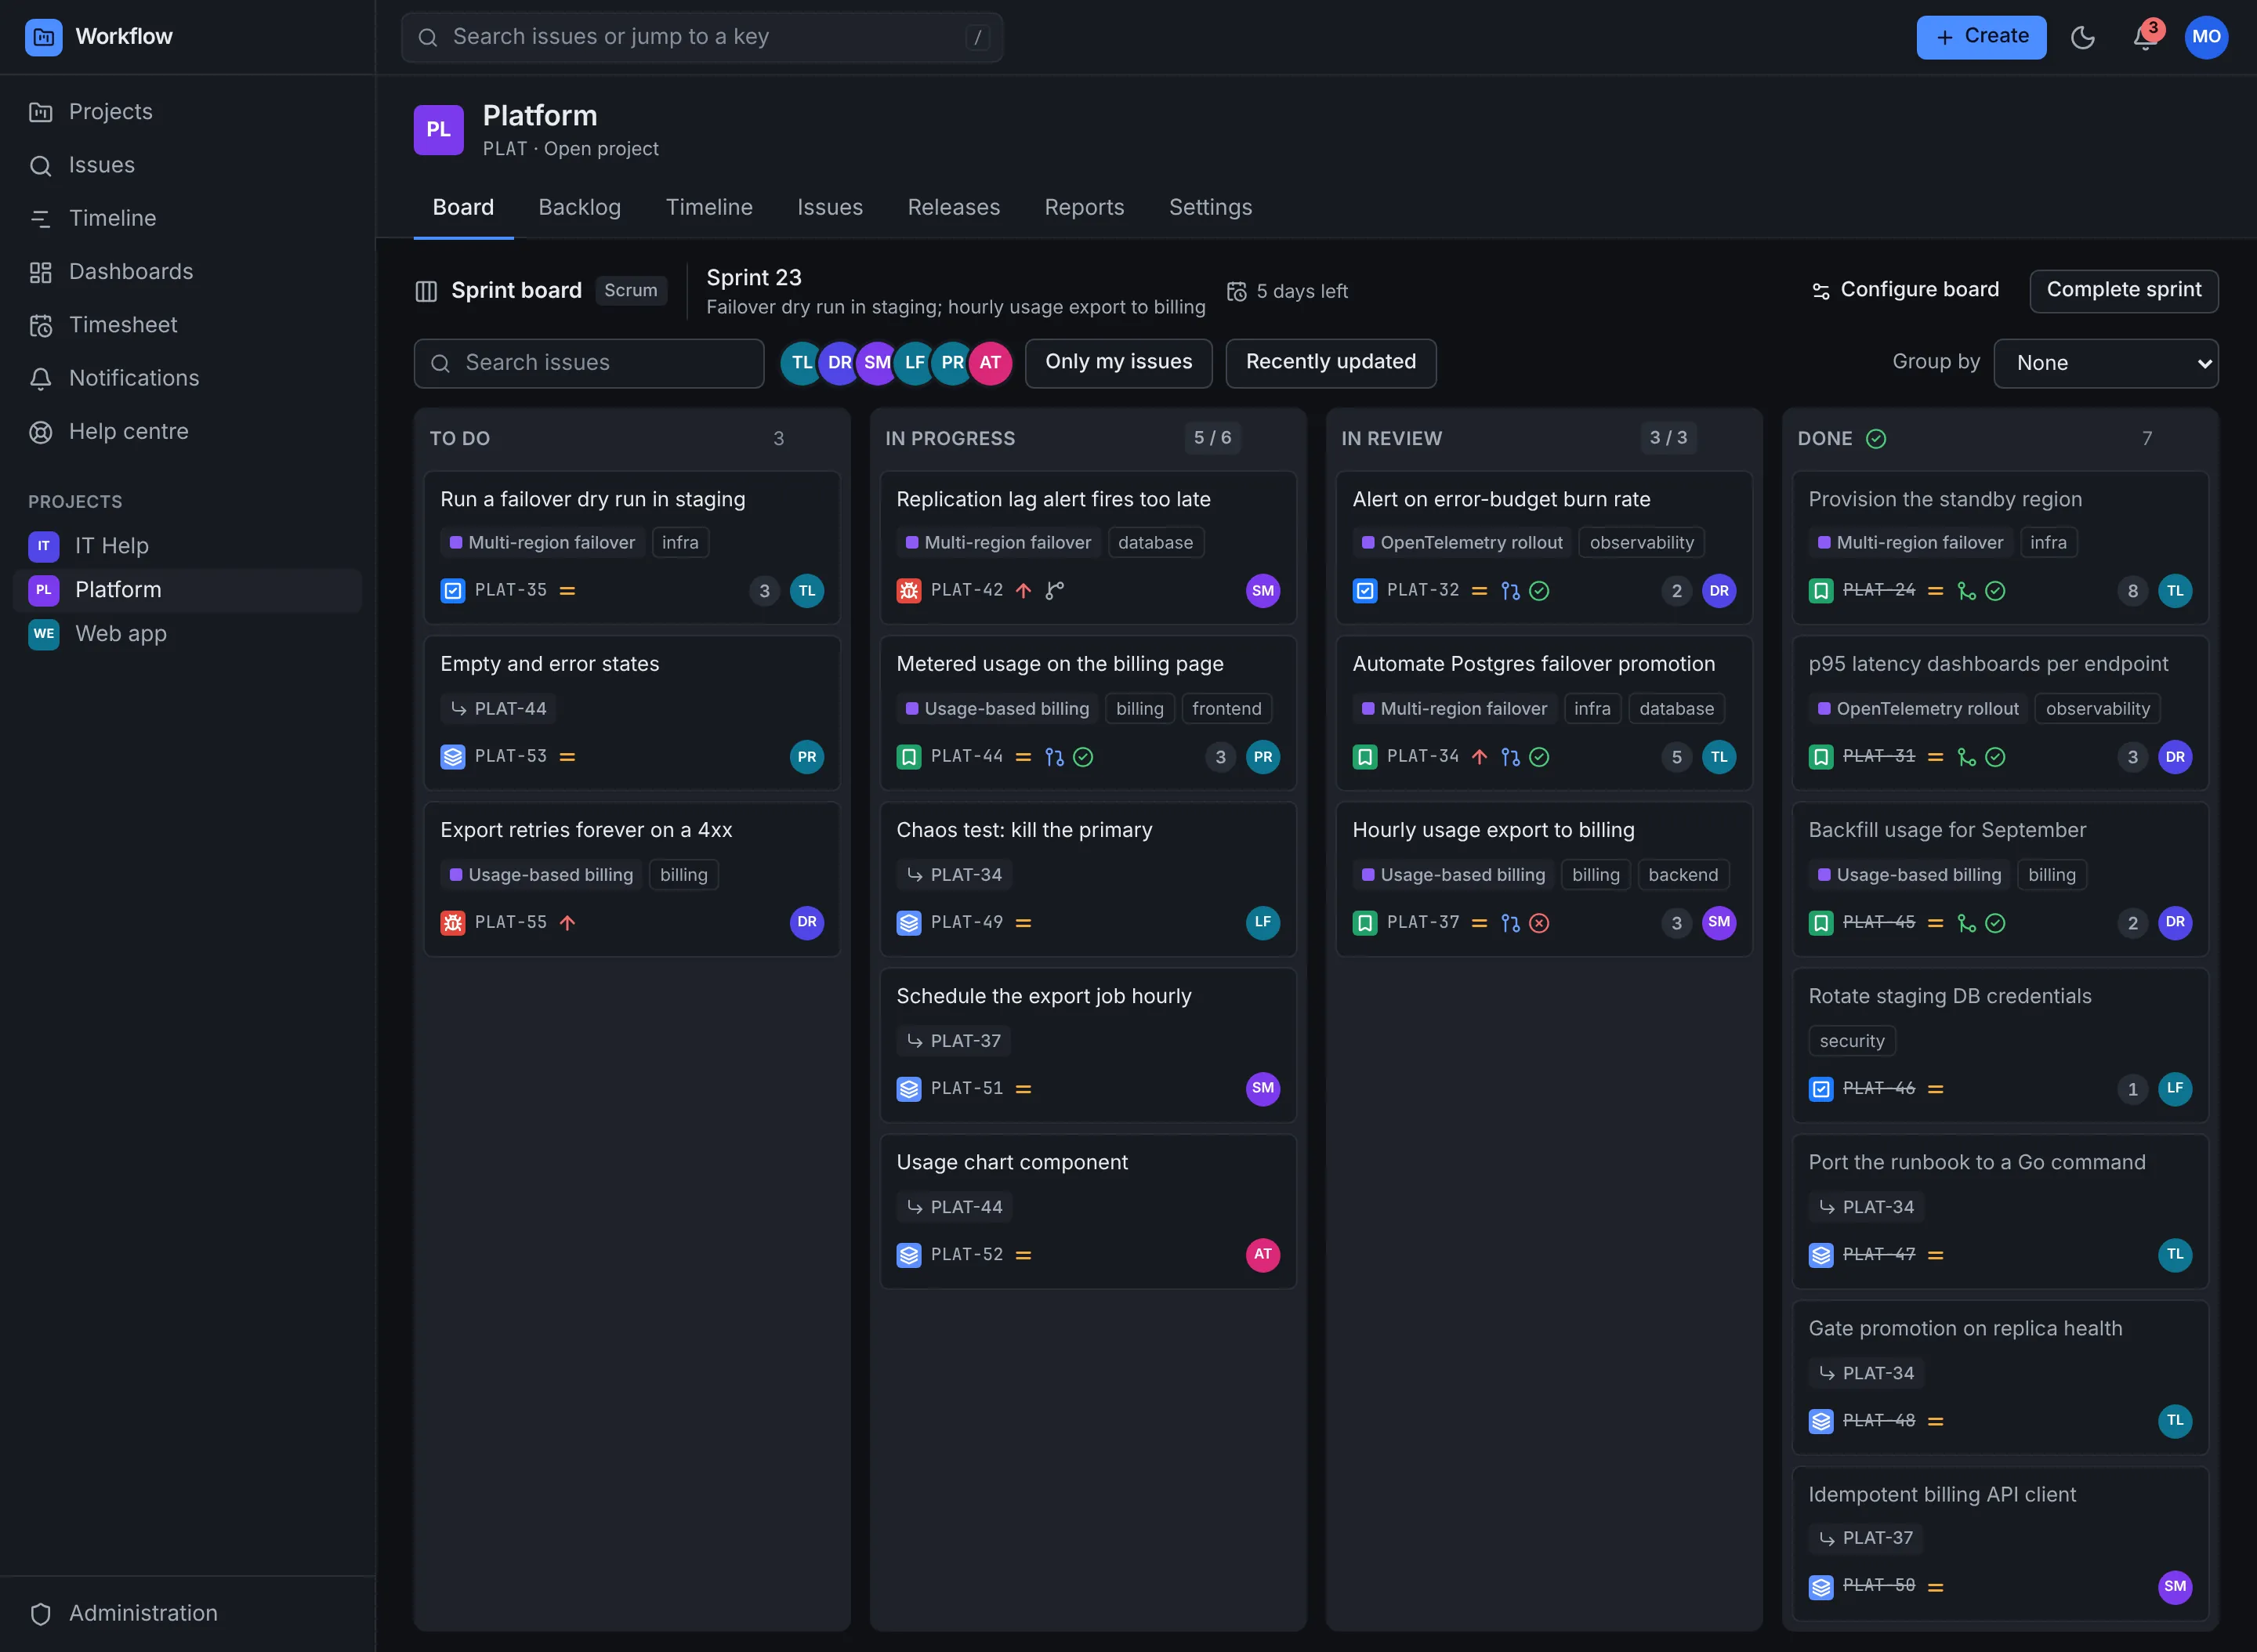Filter board by TL avatar
Viewport: 2257px width, 1652px height.
pyautogui.click(x=801, y=363)
